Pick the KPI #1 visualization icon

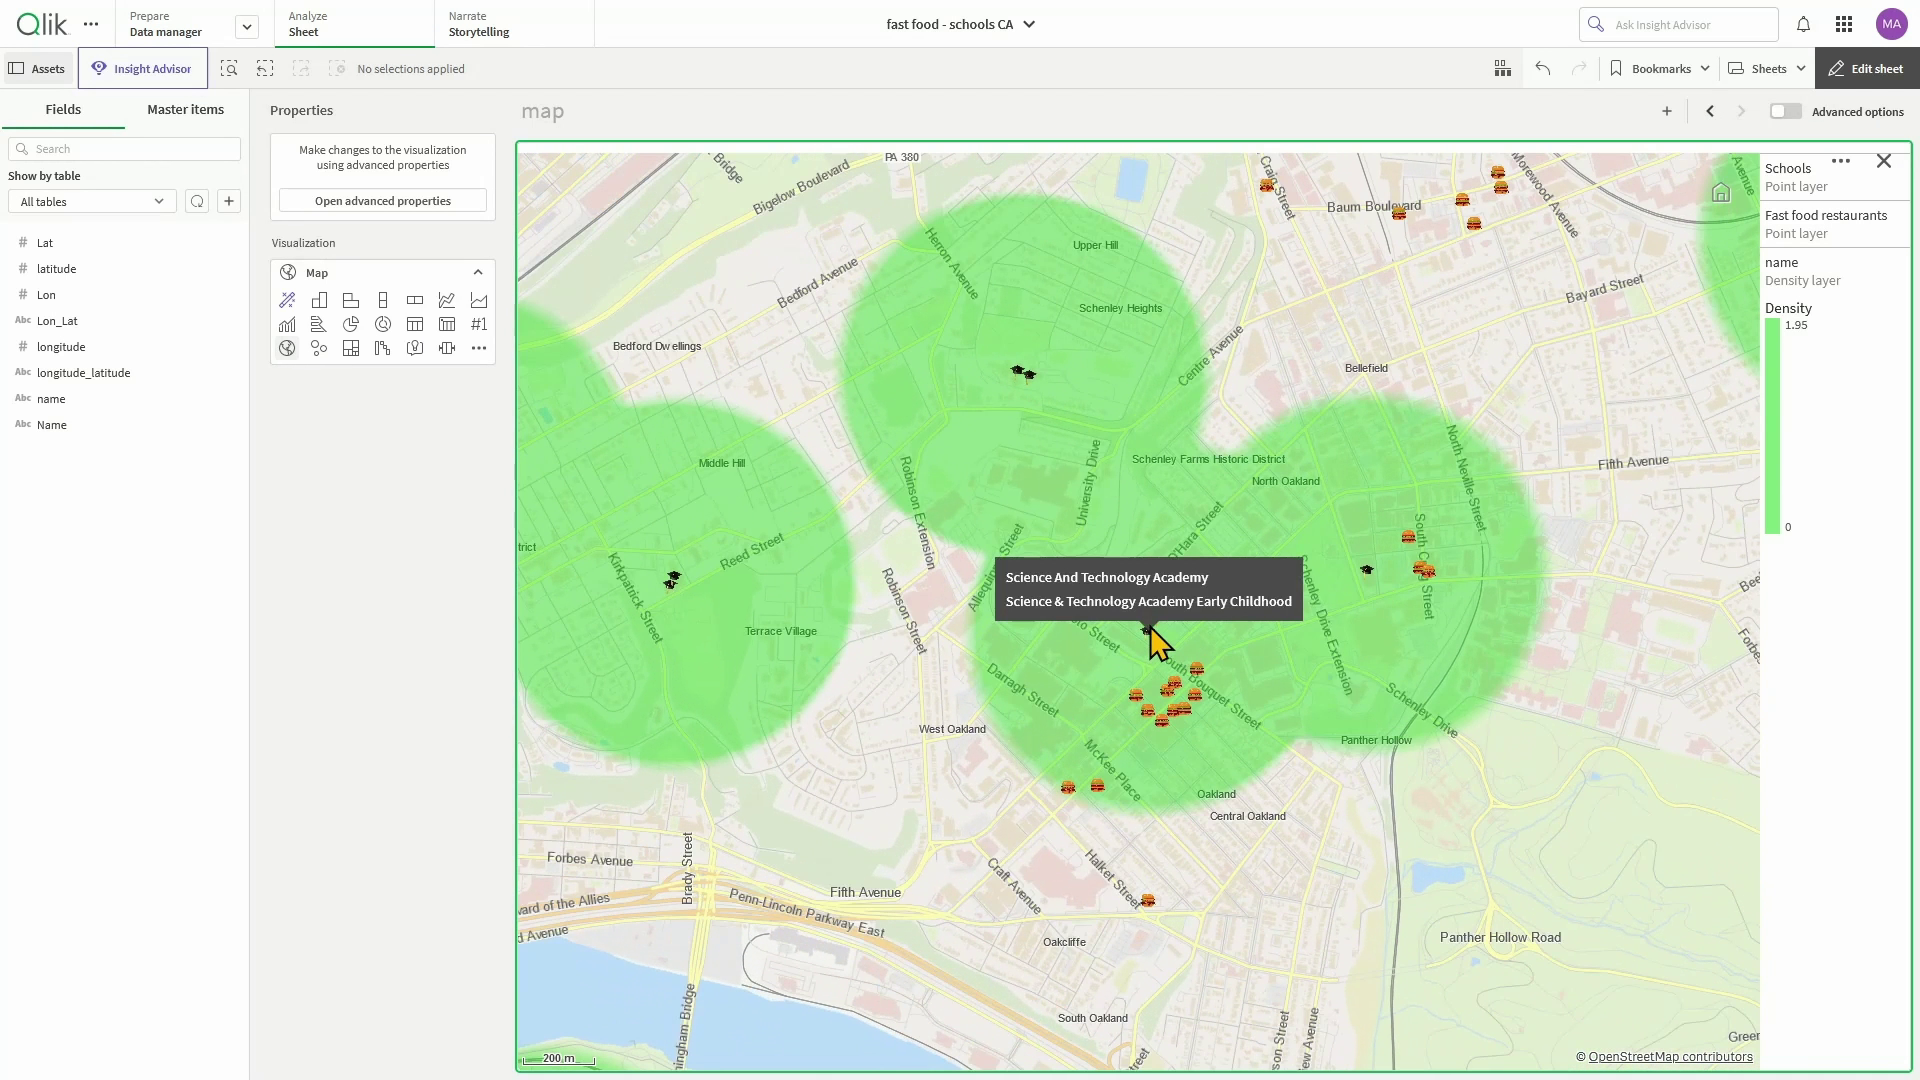(479, 324)
